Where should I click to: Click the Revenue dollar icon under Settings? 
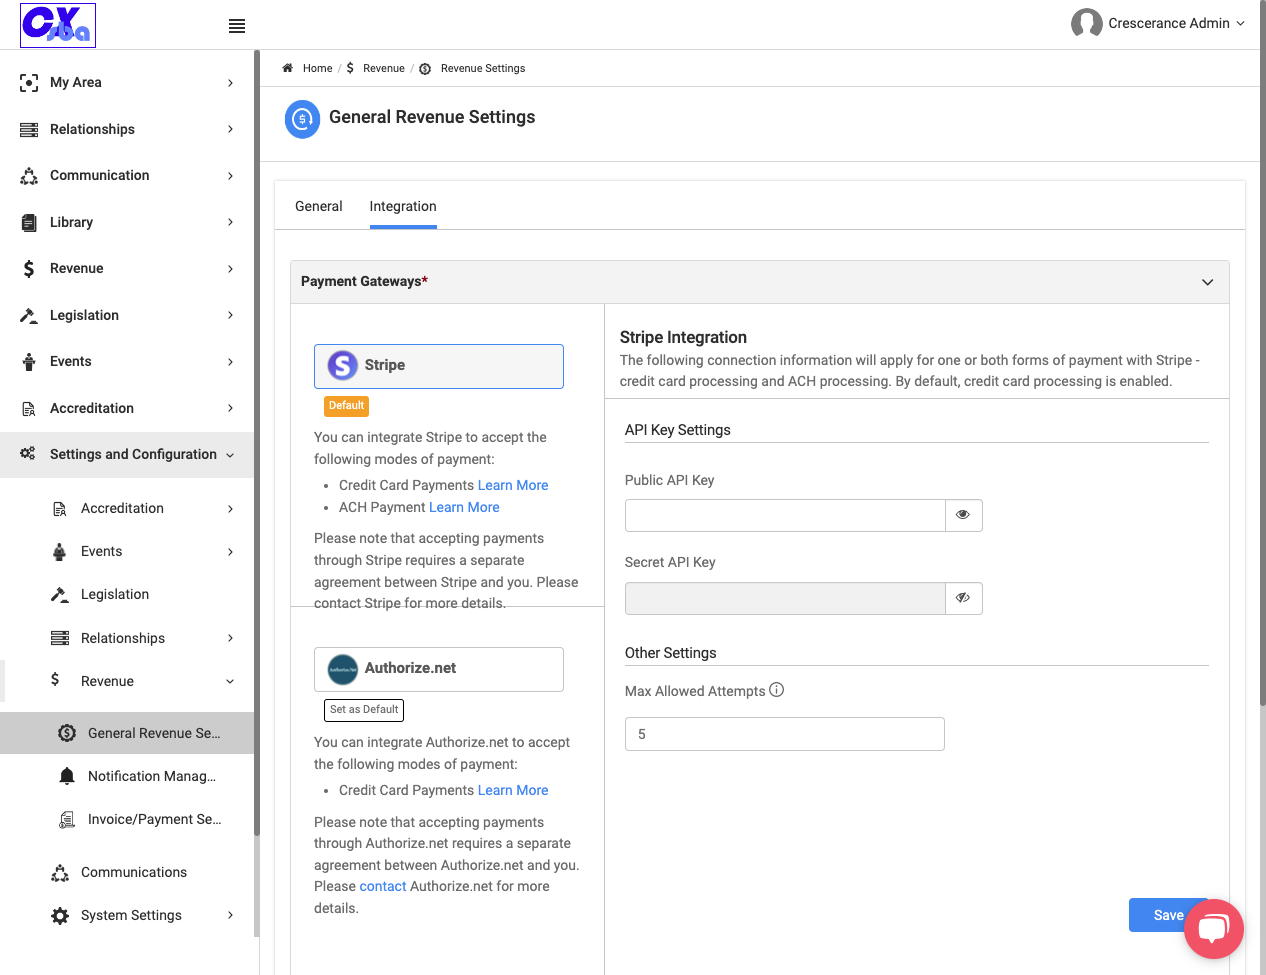click(x=55, y=680)
